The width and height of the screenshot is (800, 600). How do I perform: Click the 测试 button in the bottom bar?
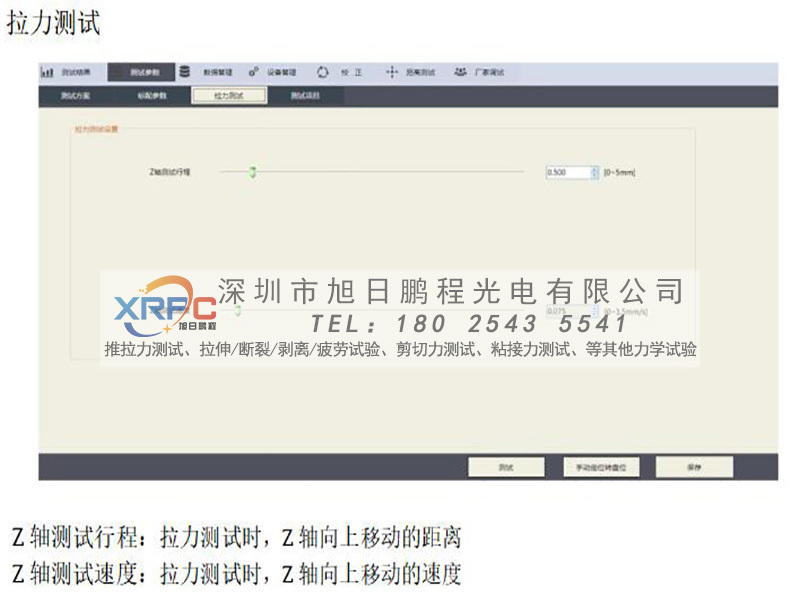(506, 467)
